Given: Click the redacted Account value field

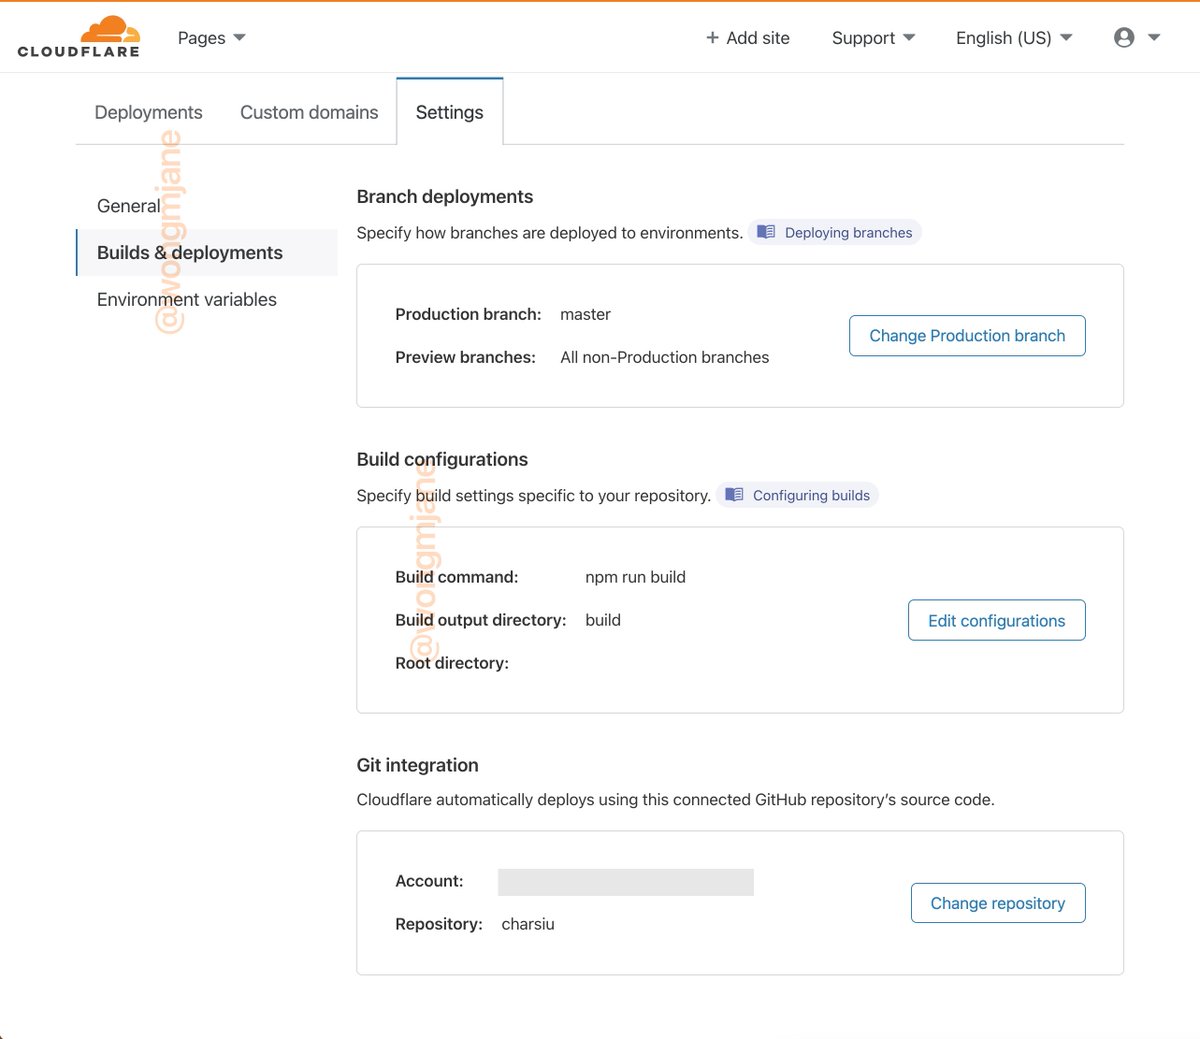Looking at the screenshot, I should tap(626, 882).
